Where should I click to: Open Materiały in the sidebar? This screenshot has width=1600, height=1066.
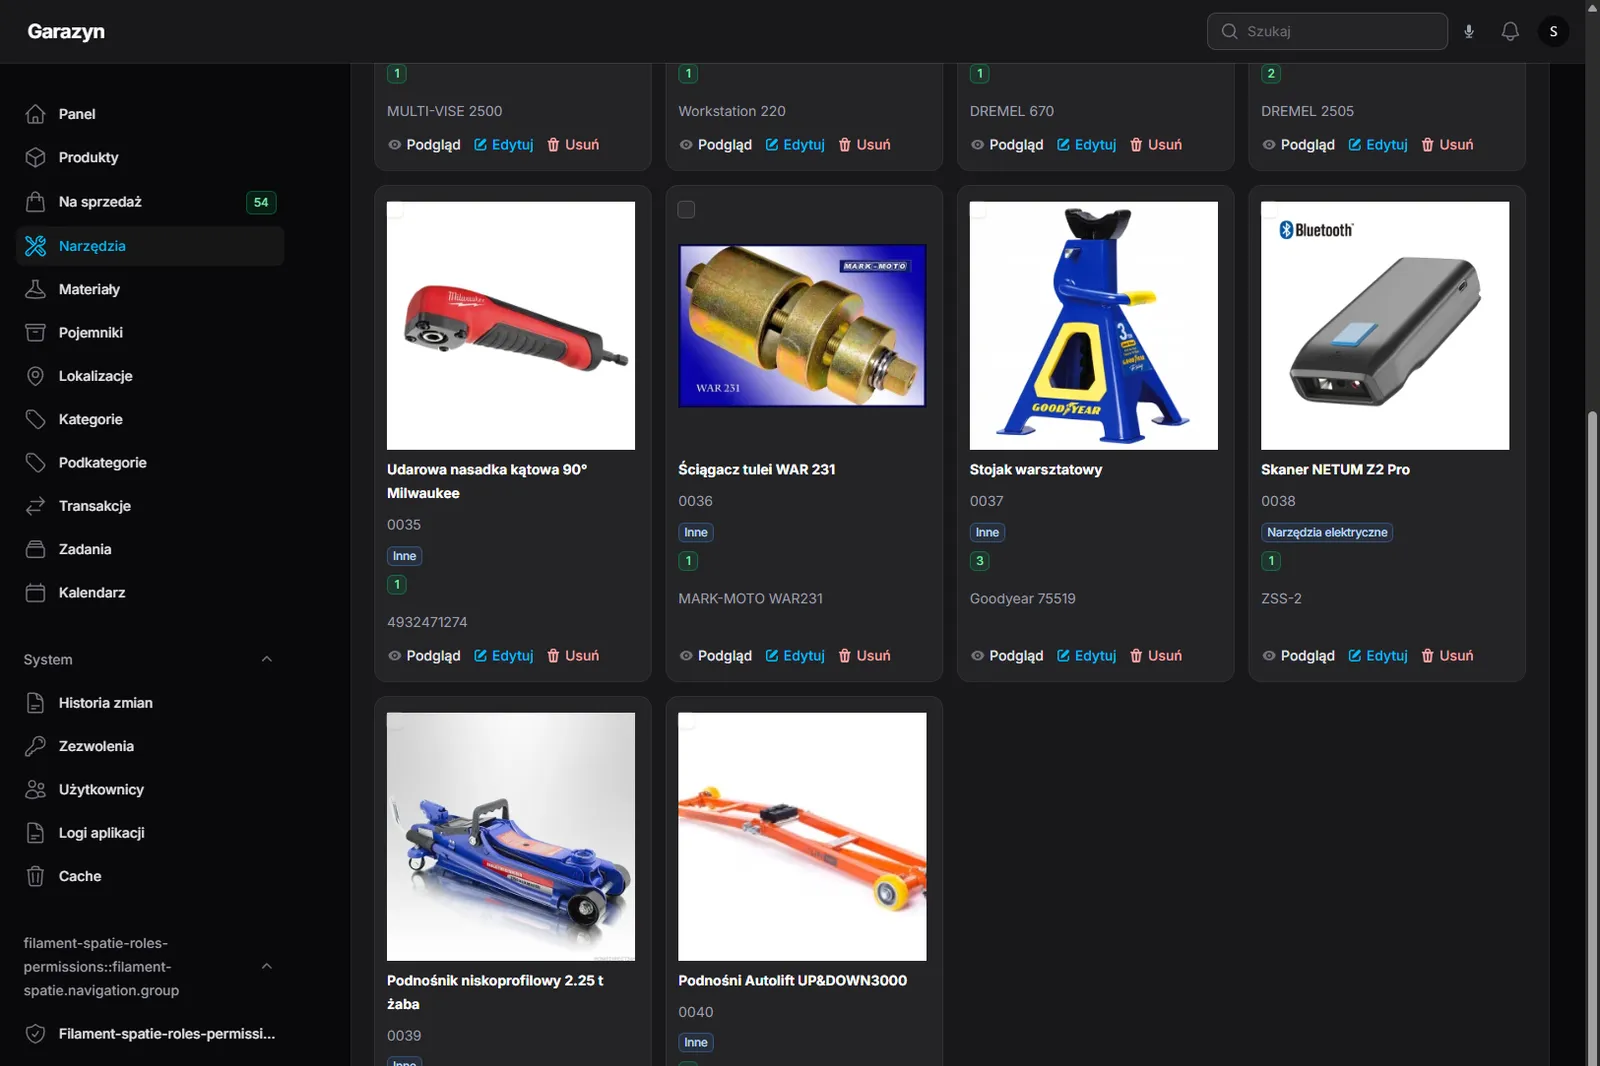[150, 289]
